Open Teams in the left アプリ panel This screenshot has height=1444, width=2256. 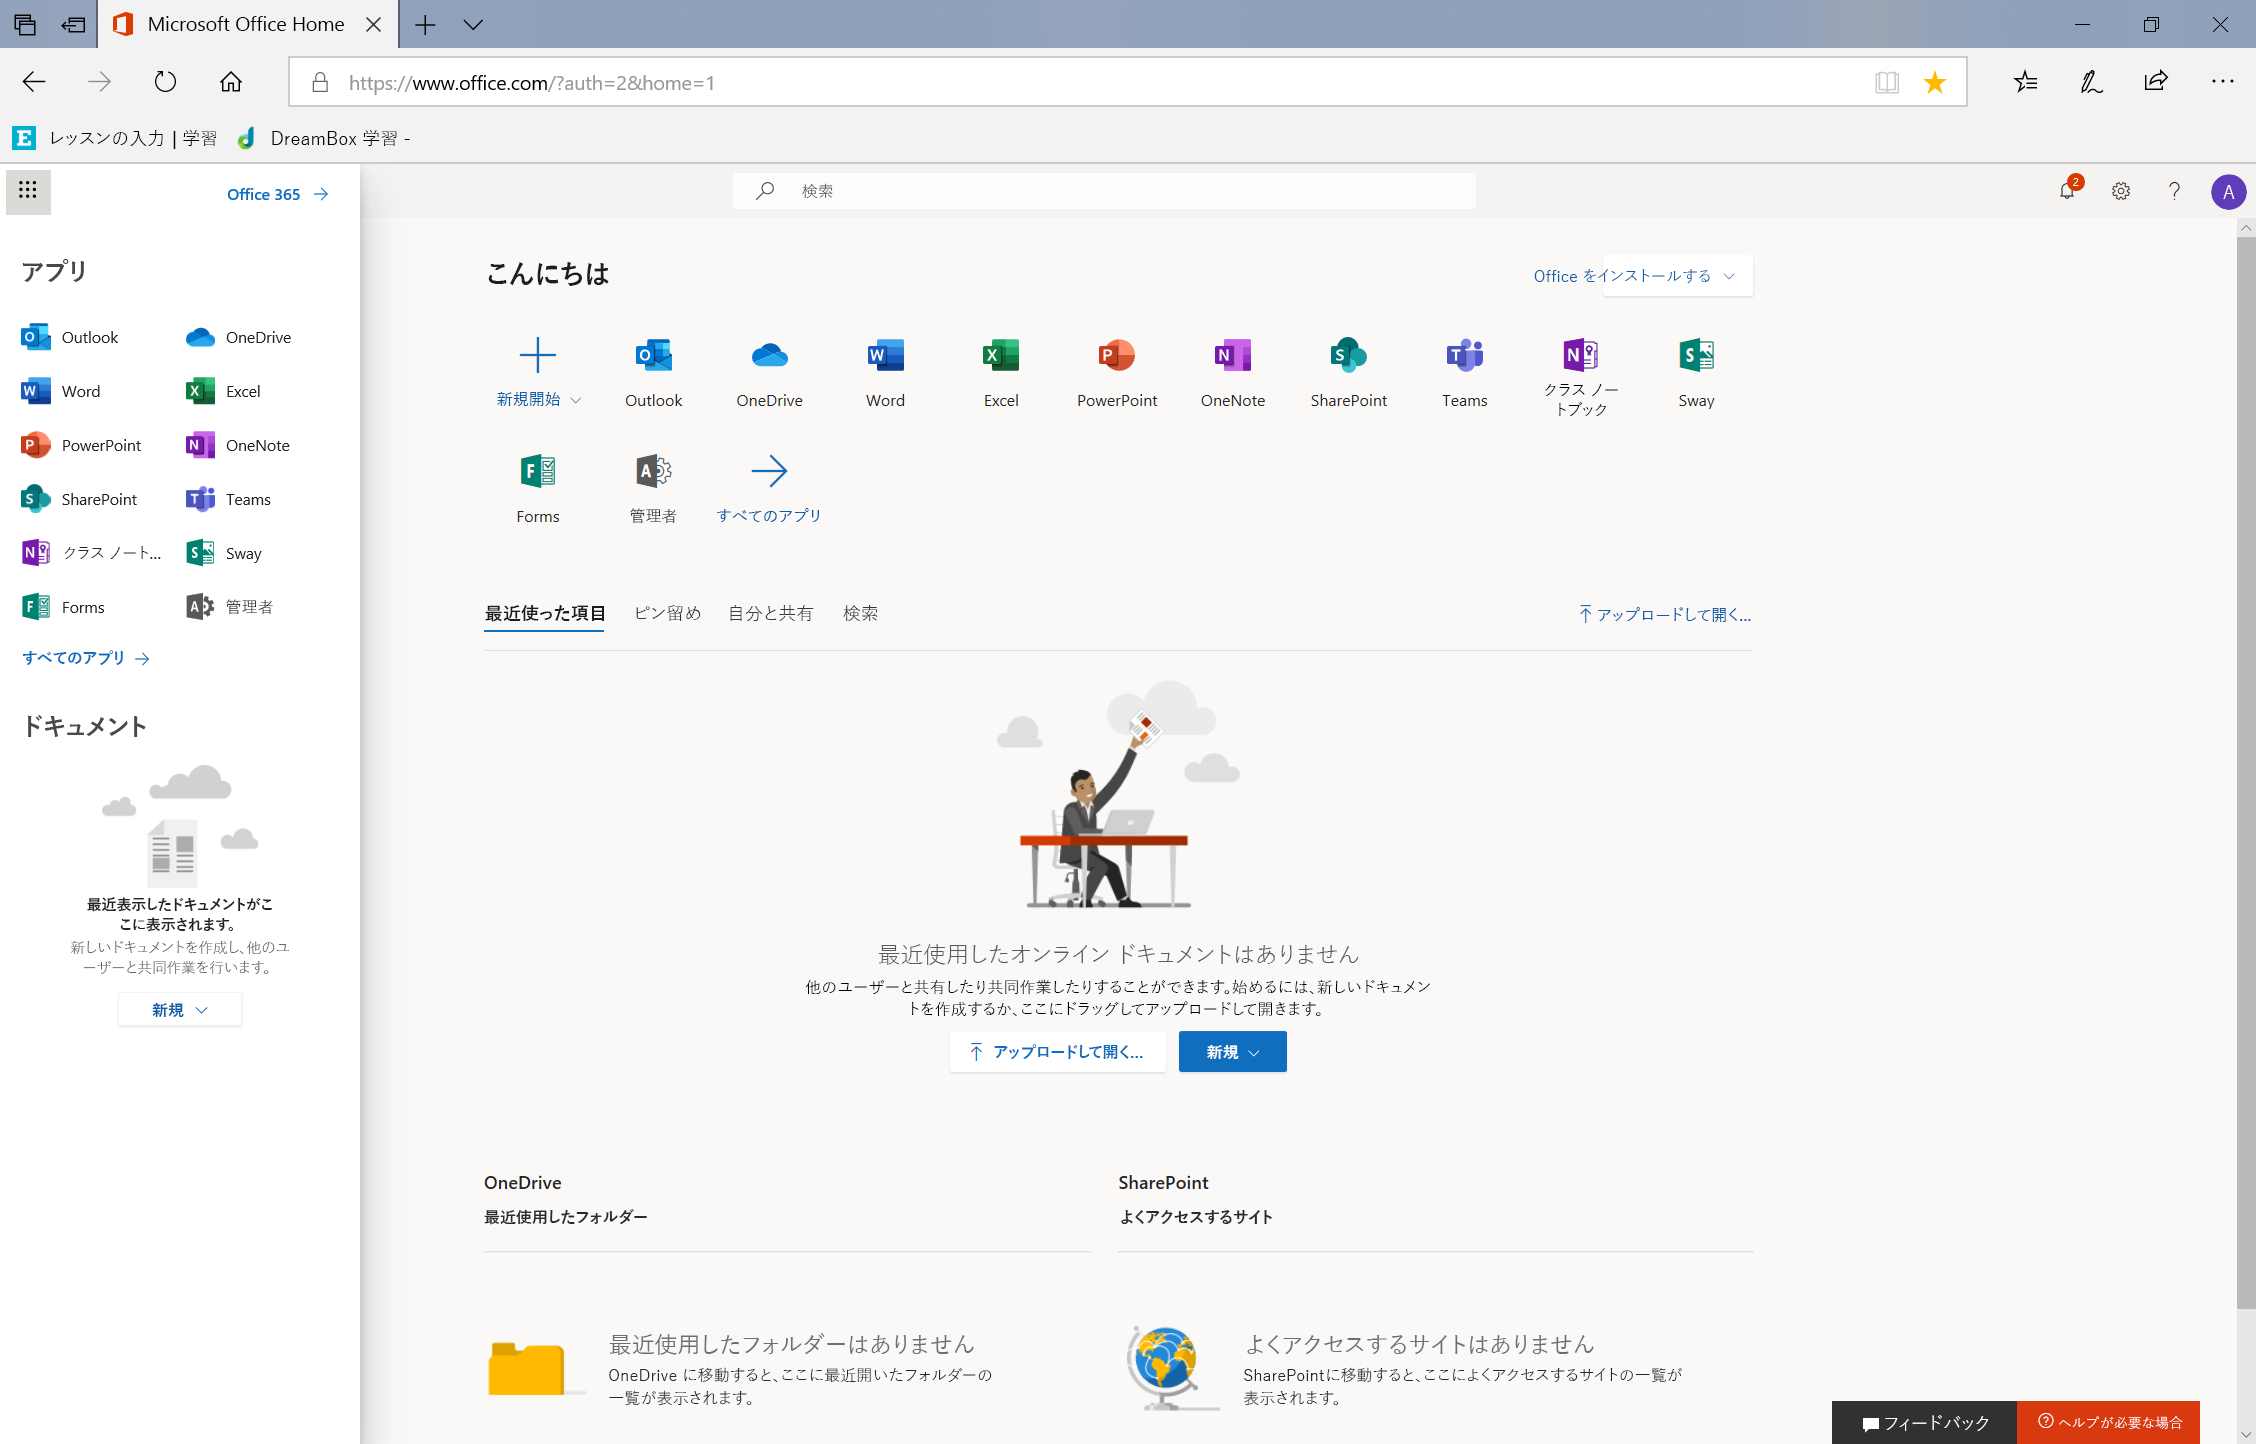pos(228,499)
